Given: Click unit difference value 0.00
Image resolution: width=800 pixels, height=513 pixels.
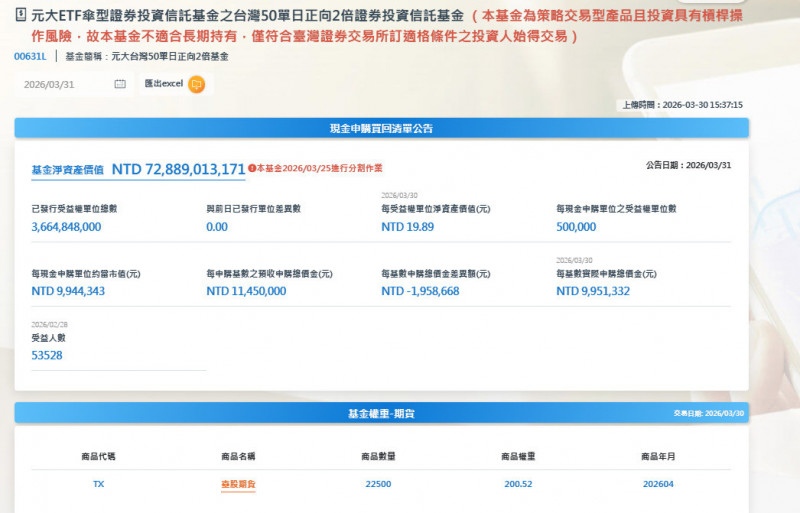Looking at the screenshot, I should pos(217,227).
